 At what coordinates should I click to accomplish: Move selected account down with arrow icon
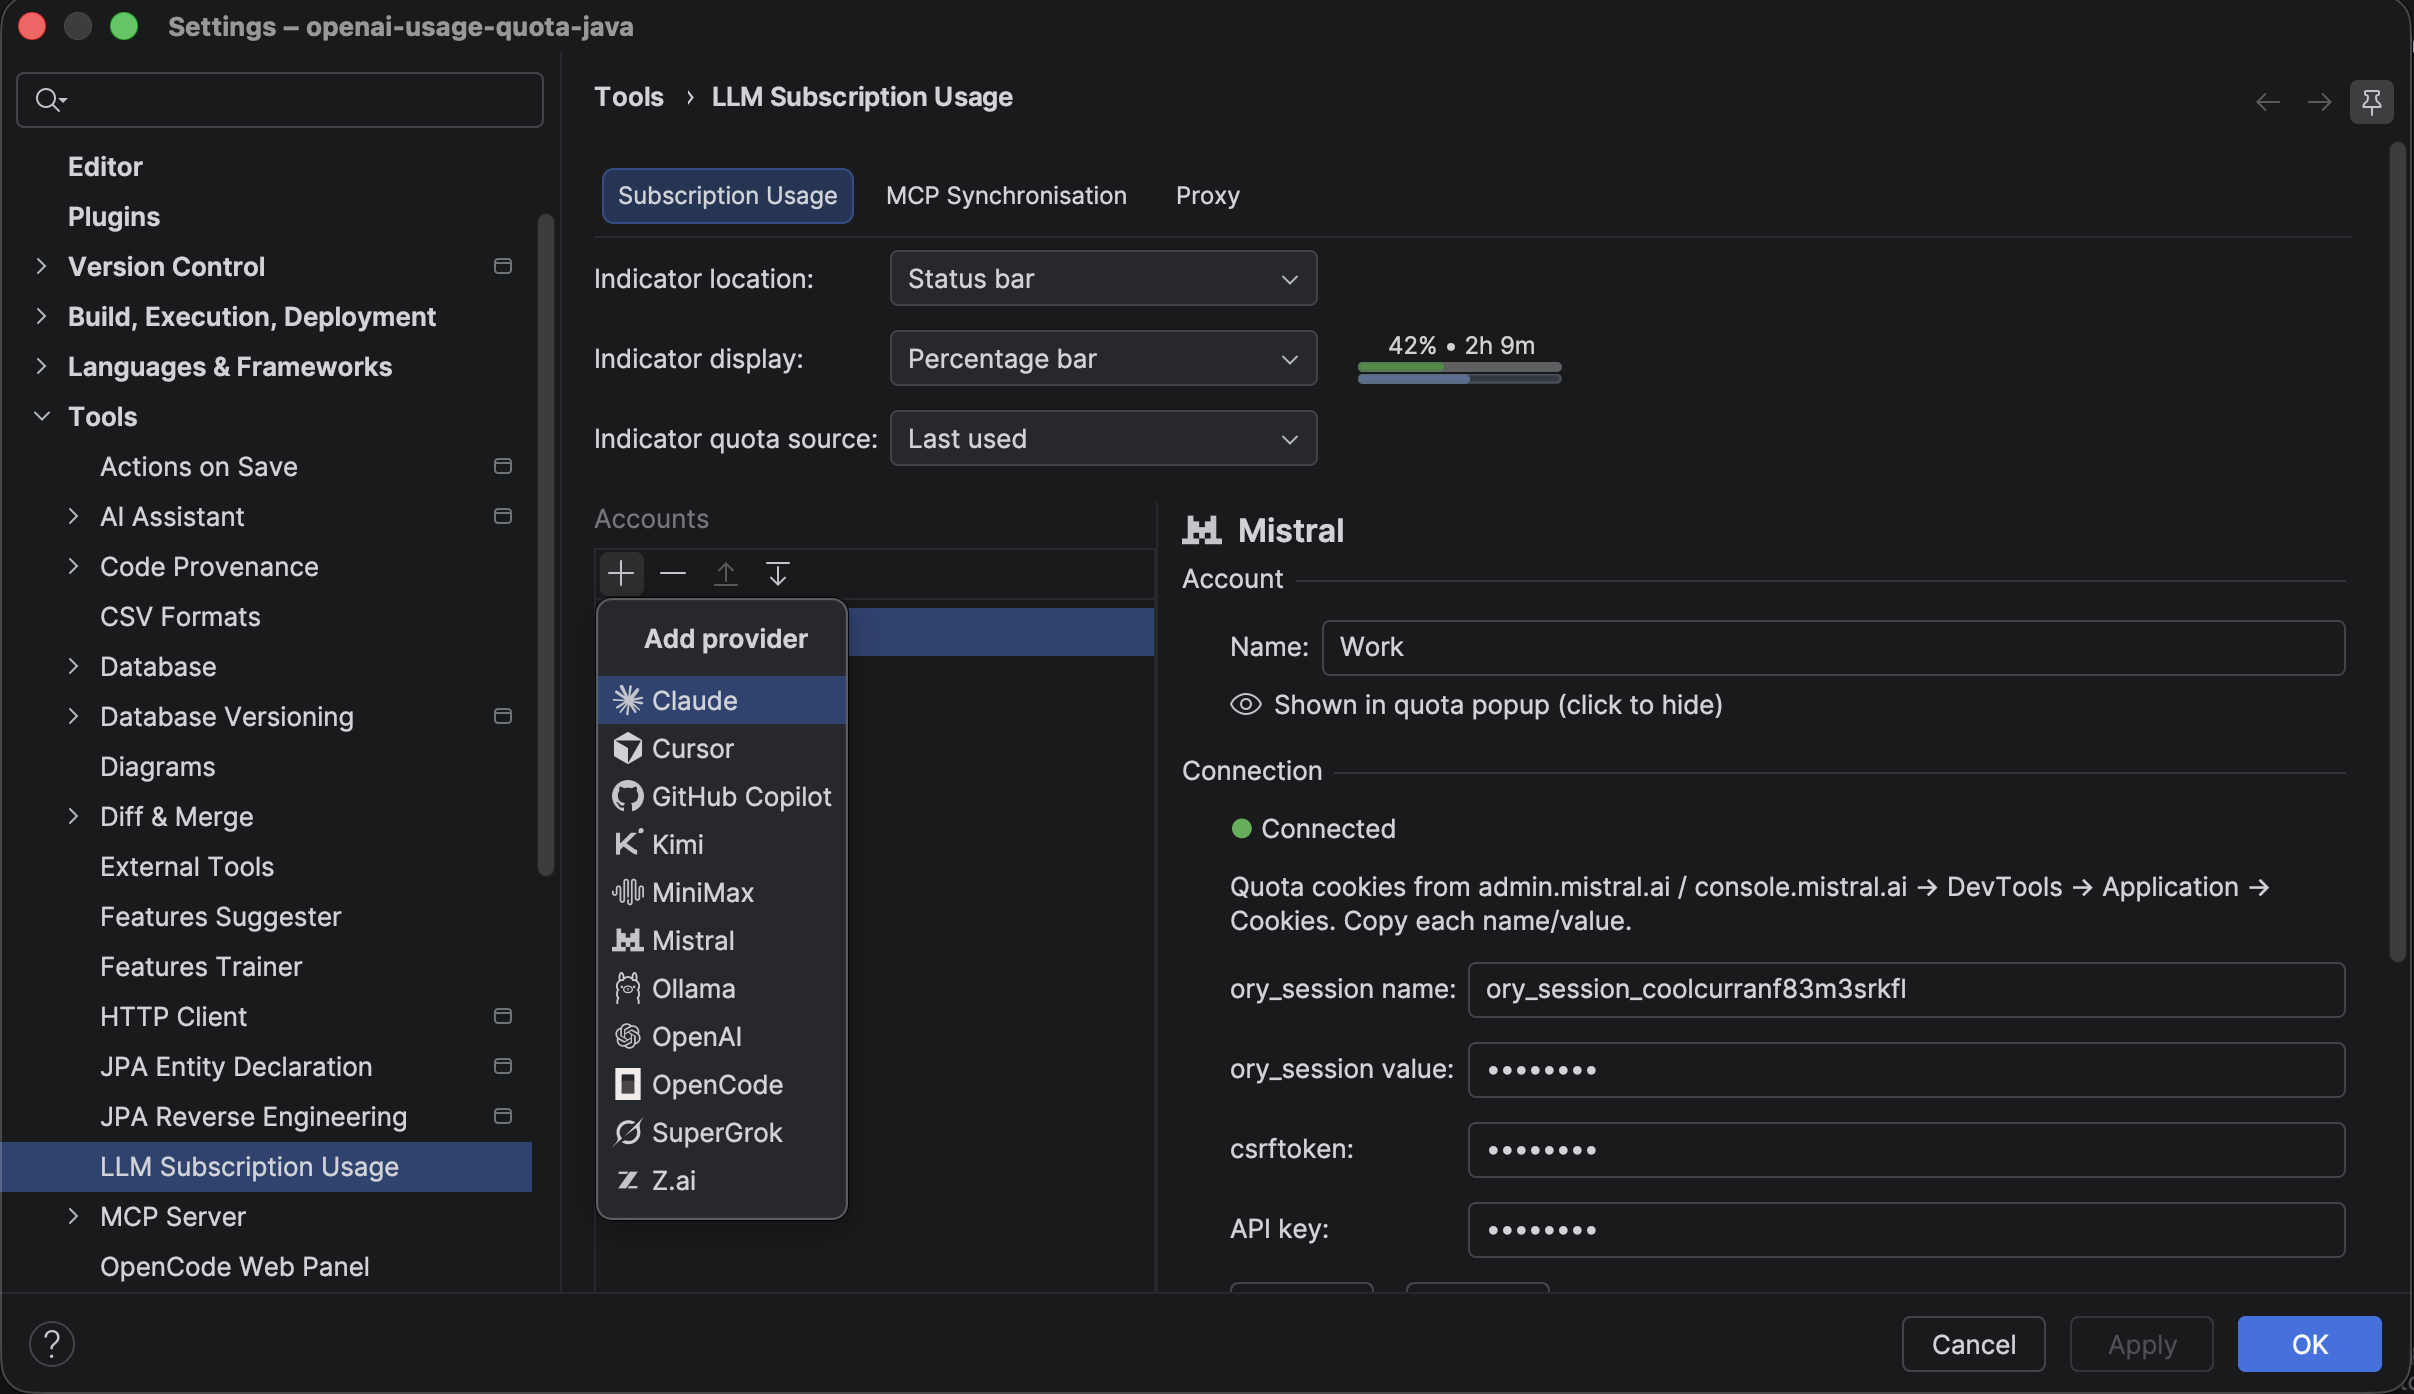coord(778,573)
